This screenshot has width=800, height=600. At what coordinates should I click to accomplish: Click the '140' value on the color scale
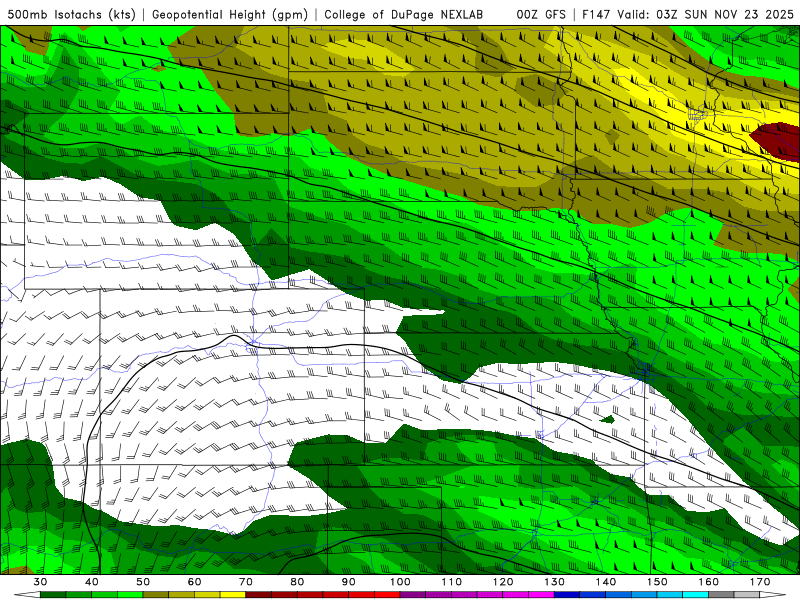tap(606, 582)
